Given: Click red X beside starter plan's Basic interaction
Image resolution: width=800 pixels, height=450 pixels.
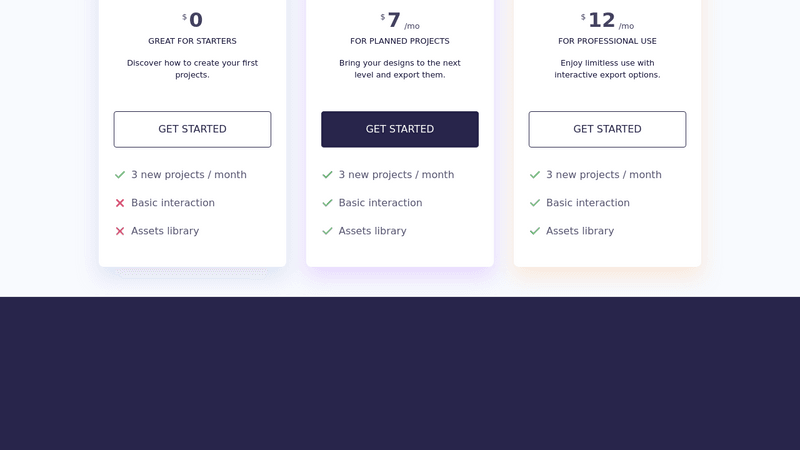Looking at the screenshot, I should coord(120,203).
